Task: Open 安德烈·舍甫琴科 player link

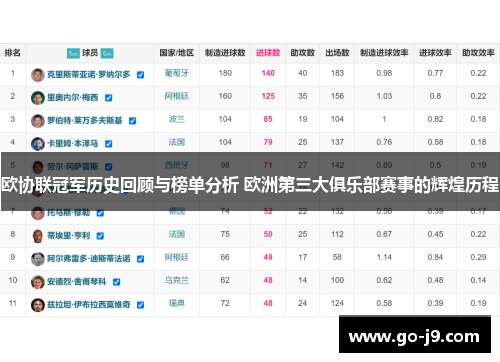Action: point(77,282)
